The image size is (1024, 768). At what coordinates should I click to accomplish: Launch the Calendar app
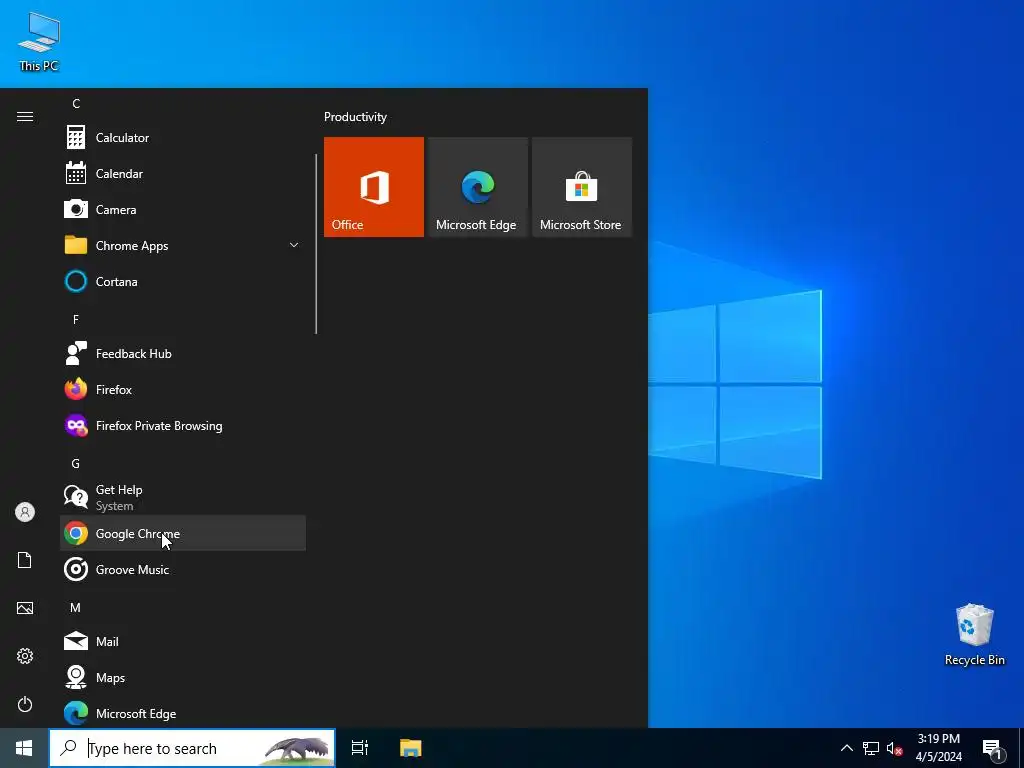[x=183, y=174]
